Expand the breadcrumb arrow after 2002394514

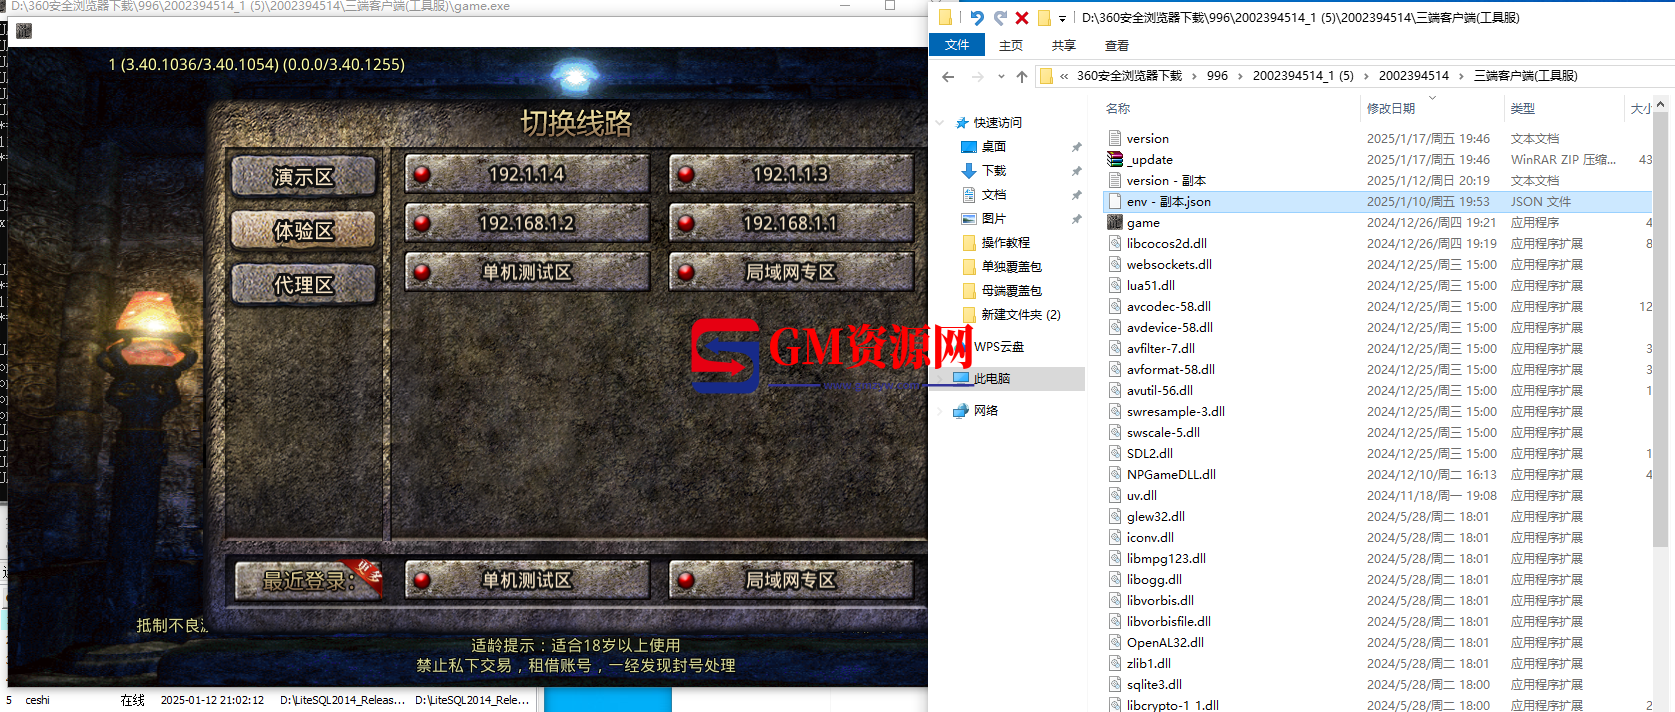coord(1461,76)
